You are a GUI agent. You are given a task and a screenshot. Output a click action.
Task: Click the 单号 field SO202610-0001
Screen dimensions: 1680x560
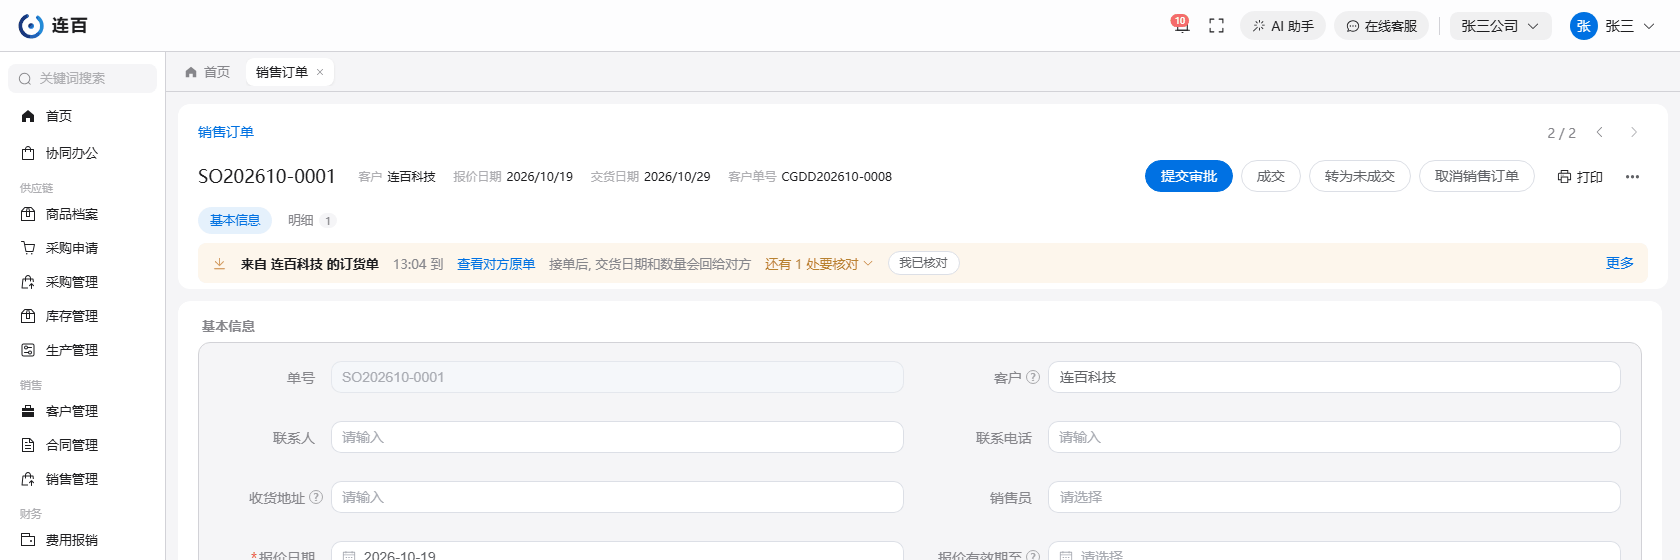pyautogui.click(x=617, y=377)
